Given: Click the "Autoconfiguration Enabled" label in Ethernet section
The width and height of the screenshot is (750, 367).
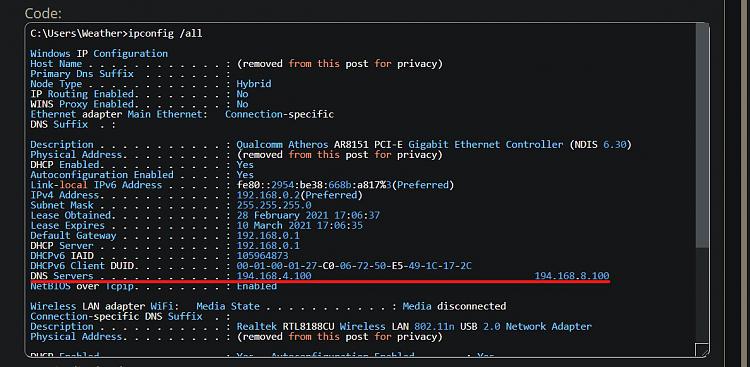Looking at the screenshot, I should click(x=102, y=175).
